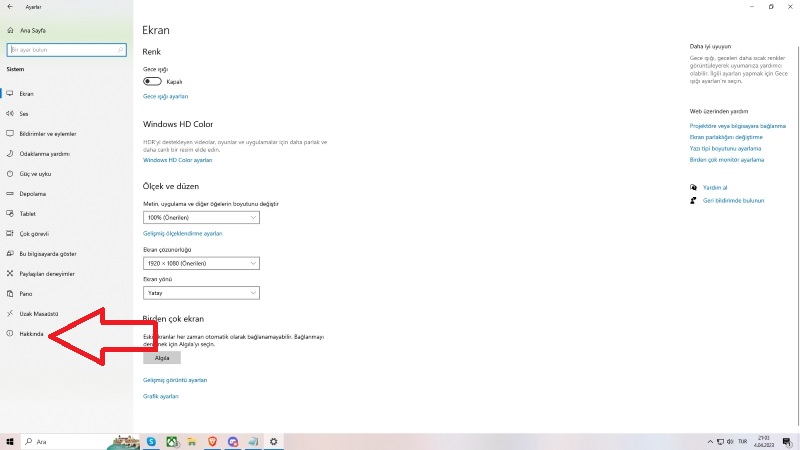
Task: Show hidden system tray icons
Action: click(710, 442)
